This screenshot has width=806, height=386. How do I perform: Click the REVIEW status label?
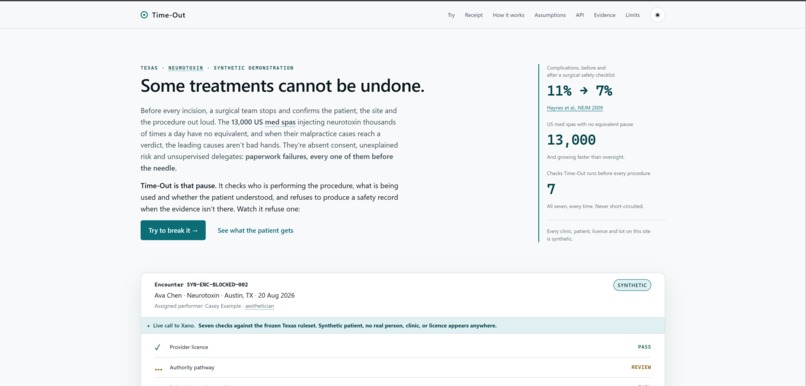tap(641, 367)
